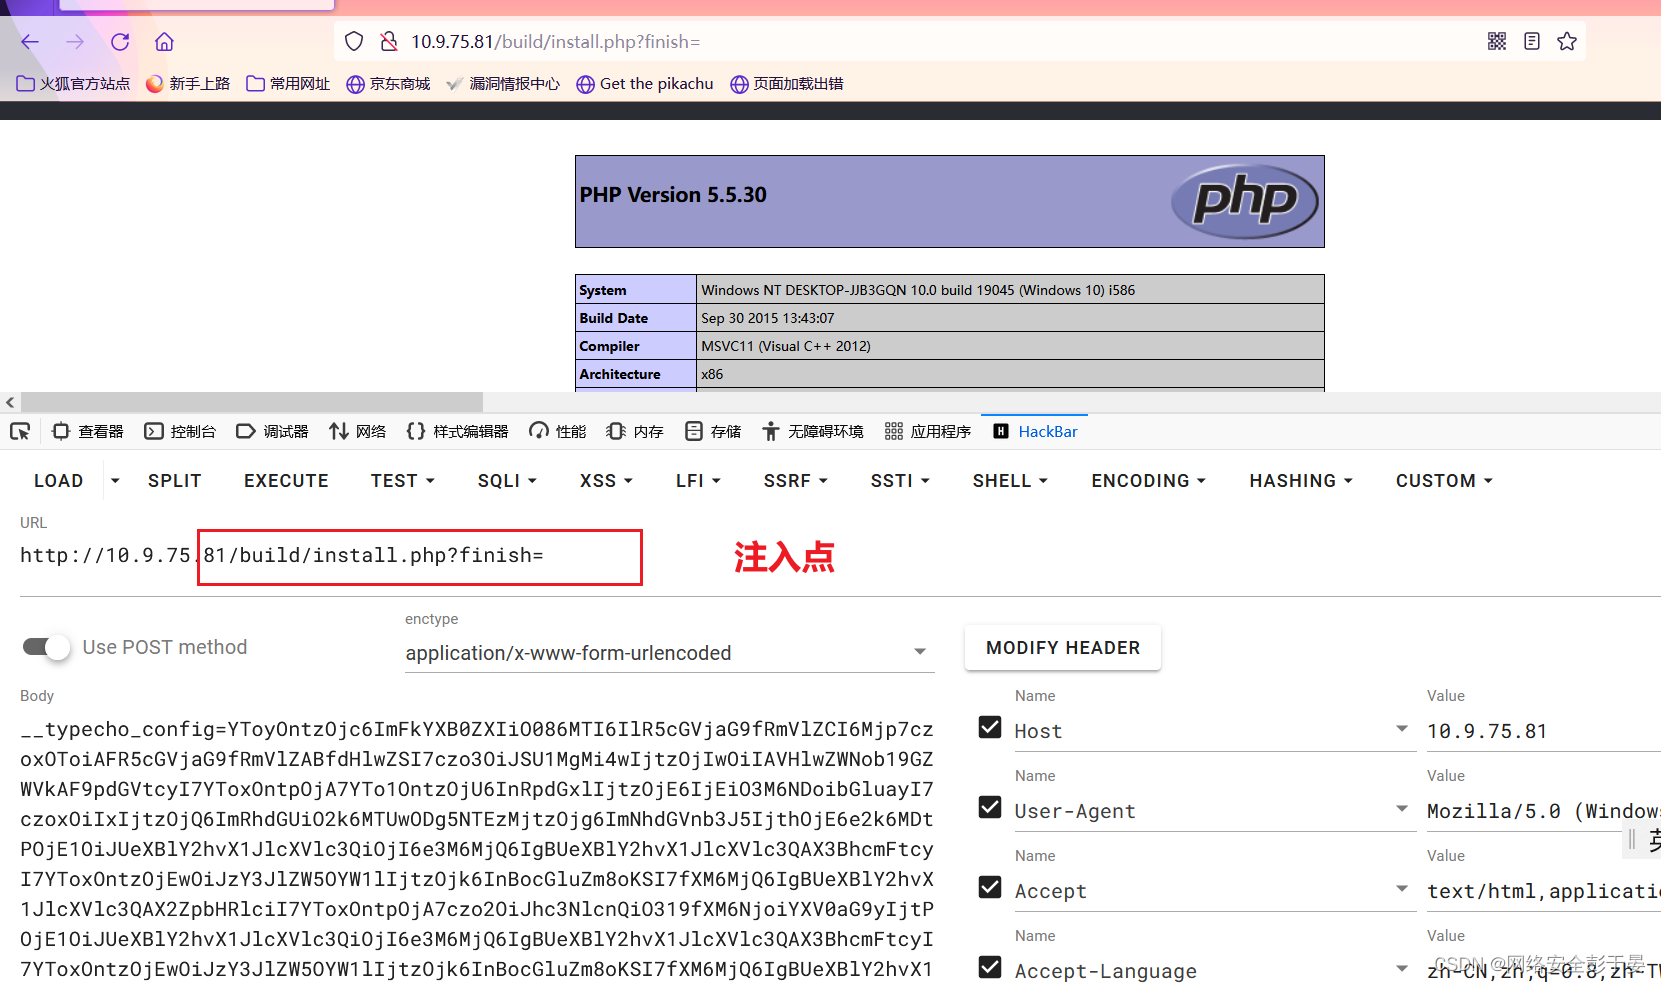Open reader view icon in address bar
This screenshot has height=984, width=1661.
[1532, 41]
